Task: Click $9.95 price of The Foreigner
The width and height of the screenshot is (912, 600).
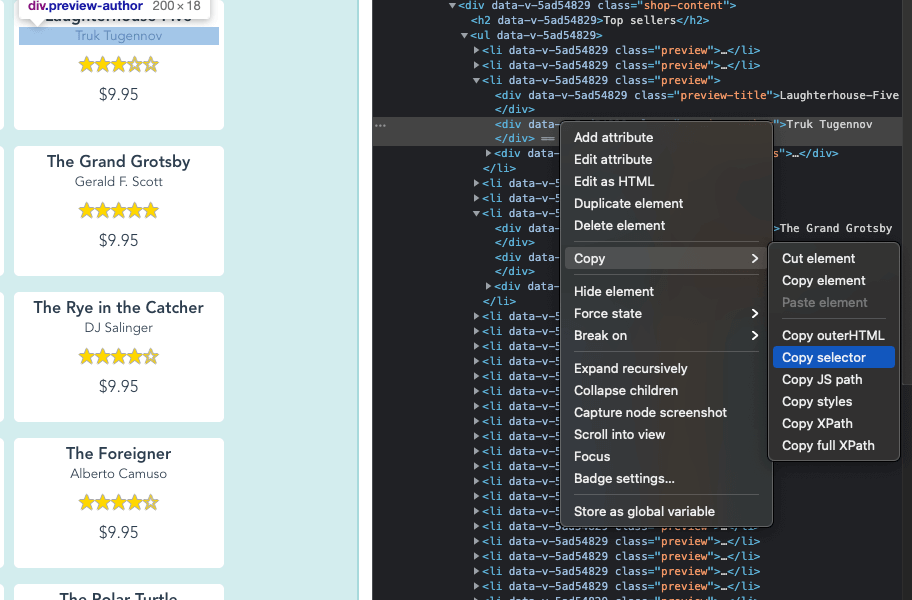Action: [x=119, y=533]
